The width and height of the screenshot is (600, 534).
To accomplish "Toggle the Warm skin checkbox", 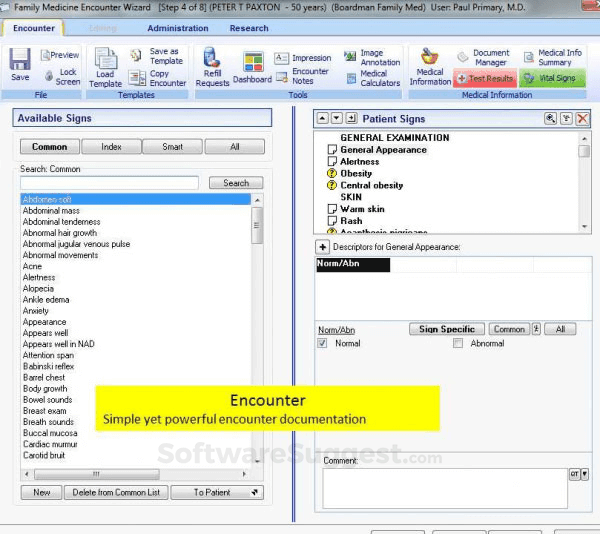I will [x=332, y=209].
